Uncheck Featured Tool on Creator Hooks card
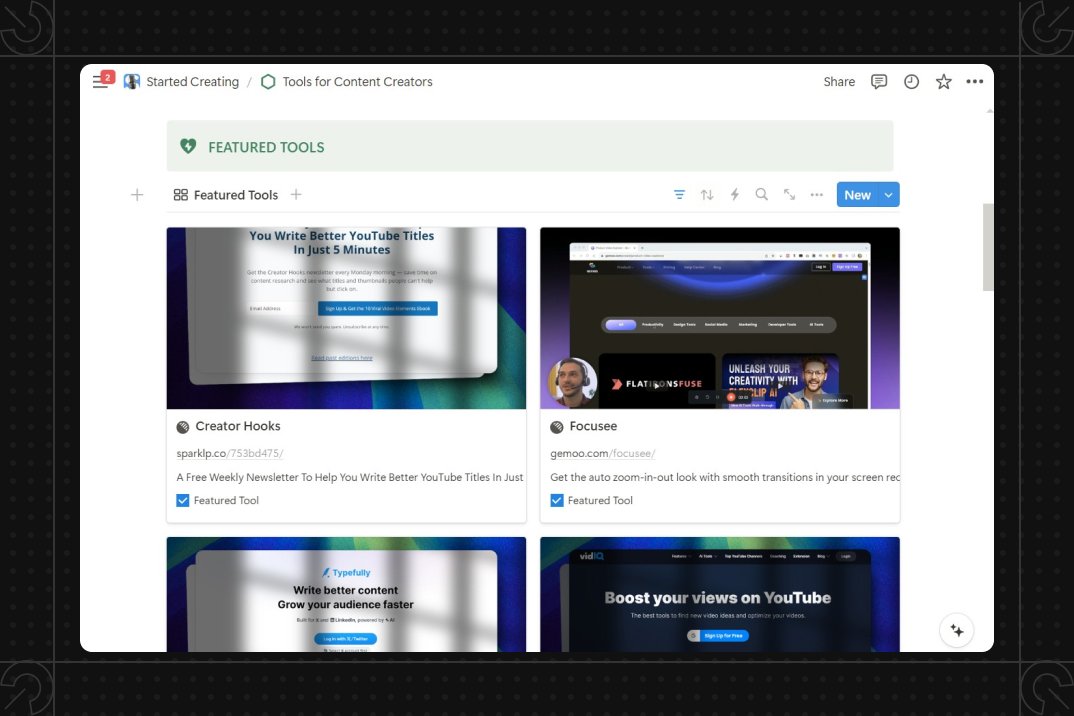This screenshot has width=1074, height=716. 183,500
